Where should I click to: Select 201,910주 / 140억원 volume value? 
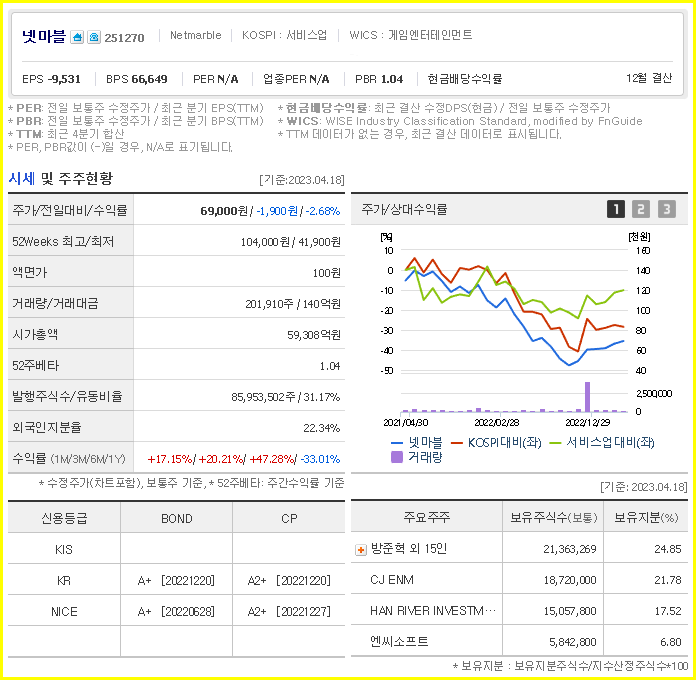point(293,304)
